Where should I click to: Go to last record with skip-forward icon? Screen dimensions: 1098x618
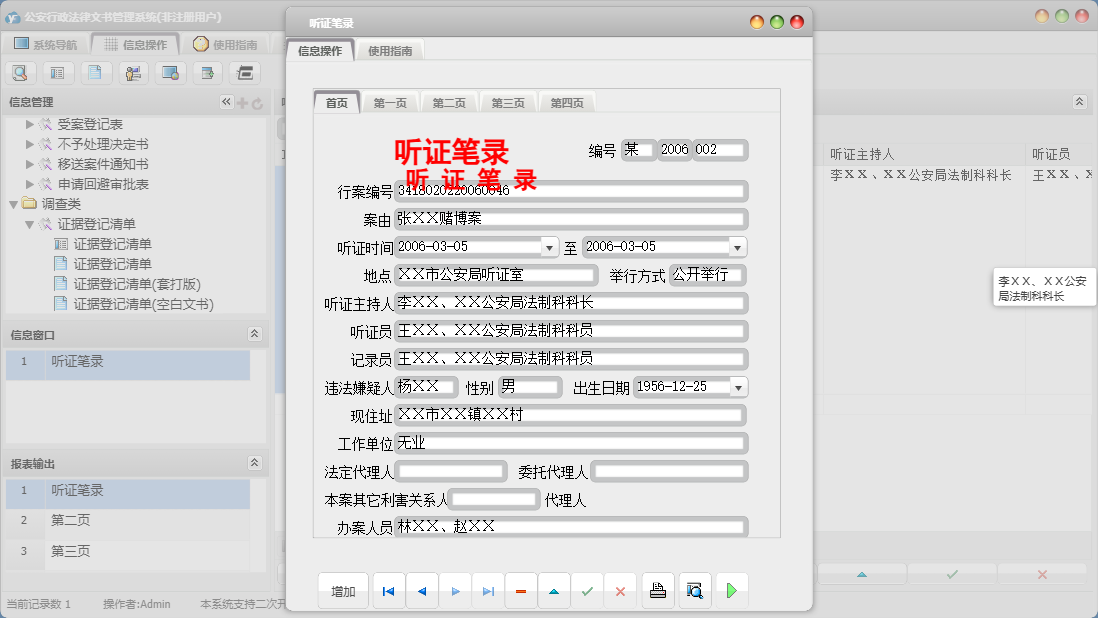[488, 590]
